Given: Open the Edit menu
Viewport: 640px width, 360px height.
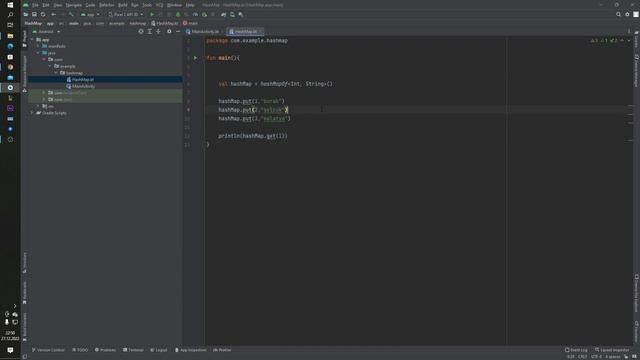Looking at the screenshot, I should tap(46, 5).
